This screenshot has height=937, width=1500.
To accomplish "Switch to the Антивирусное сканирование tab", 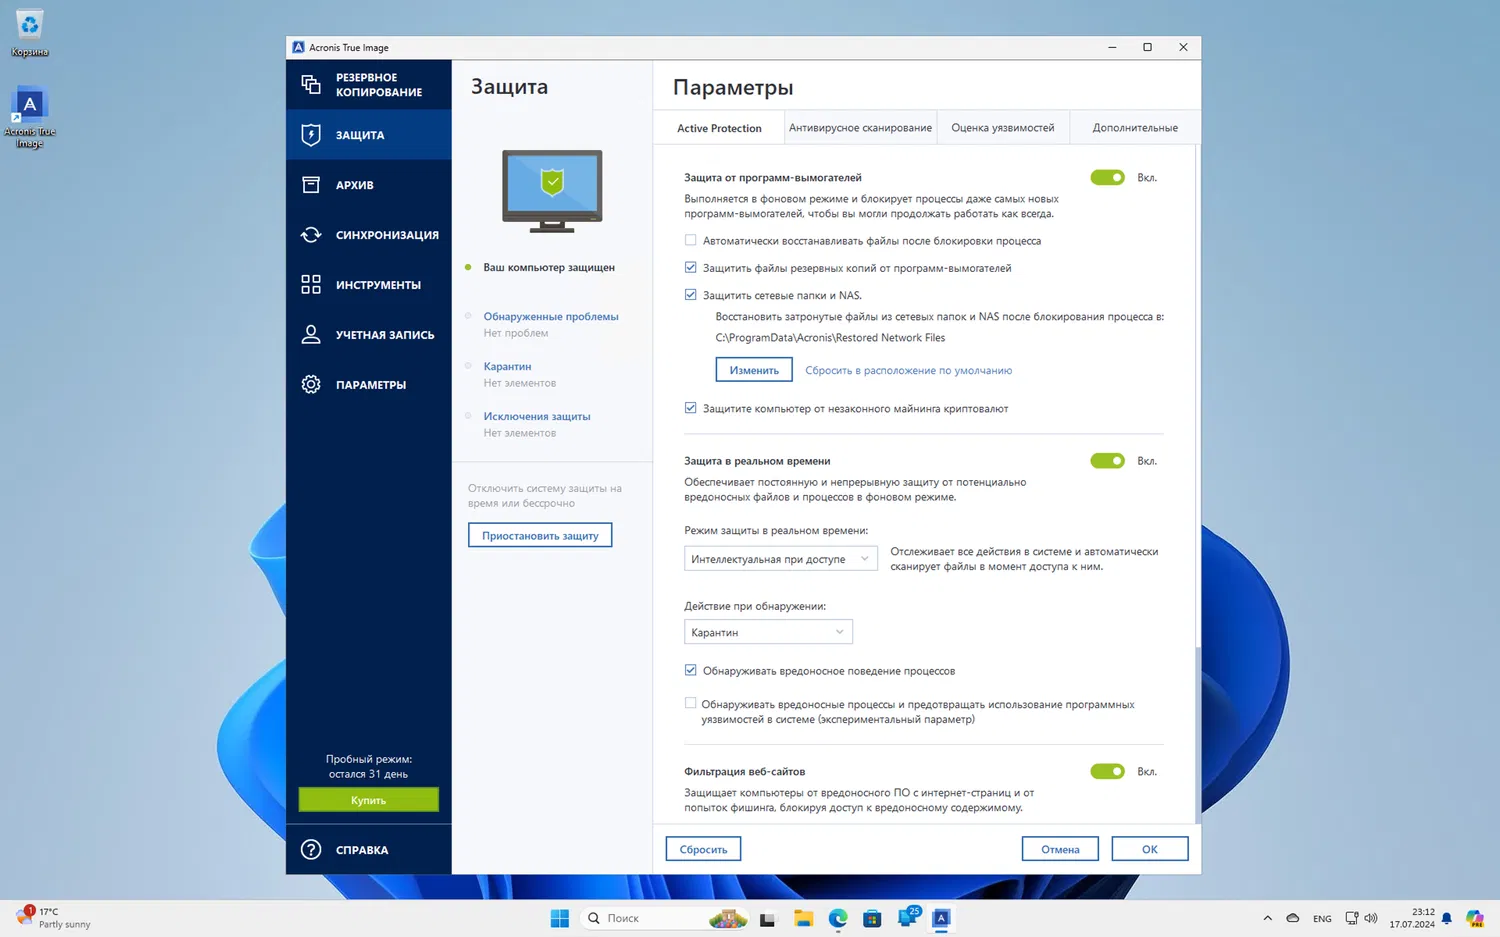I will pyautogui.click(x=860, y=128).
